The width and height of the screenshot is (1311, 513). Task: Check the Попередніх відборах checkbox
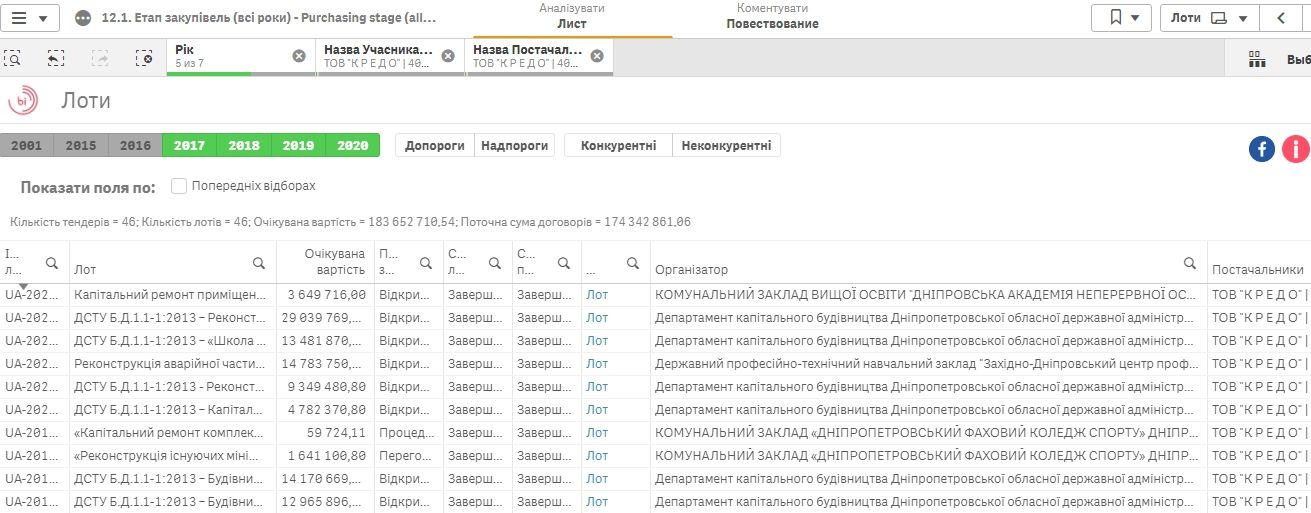click(179, 186)
